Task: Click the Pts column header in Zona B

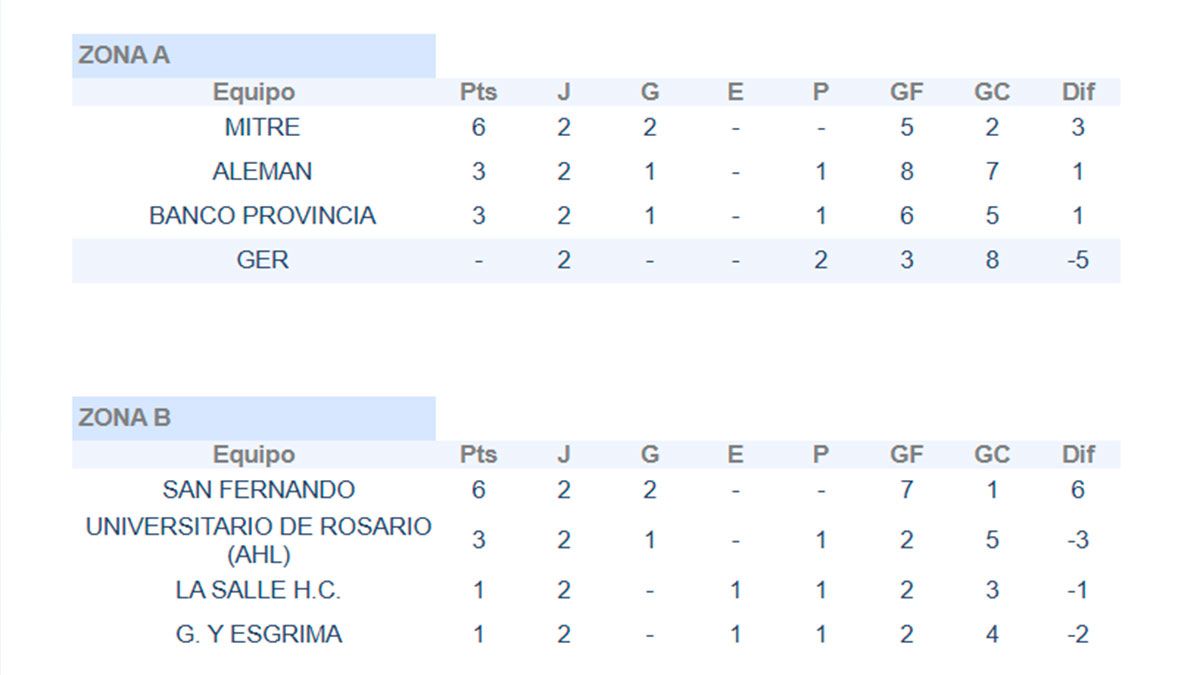Action: pyautogui.click(x=478, y=455)
